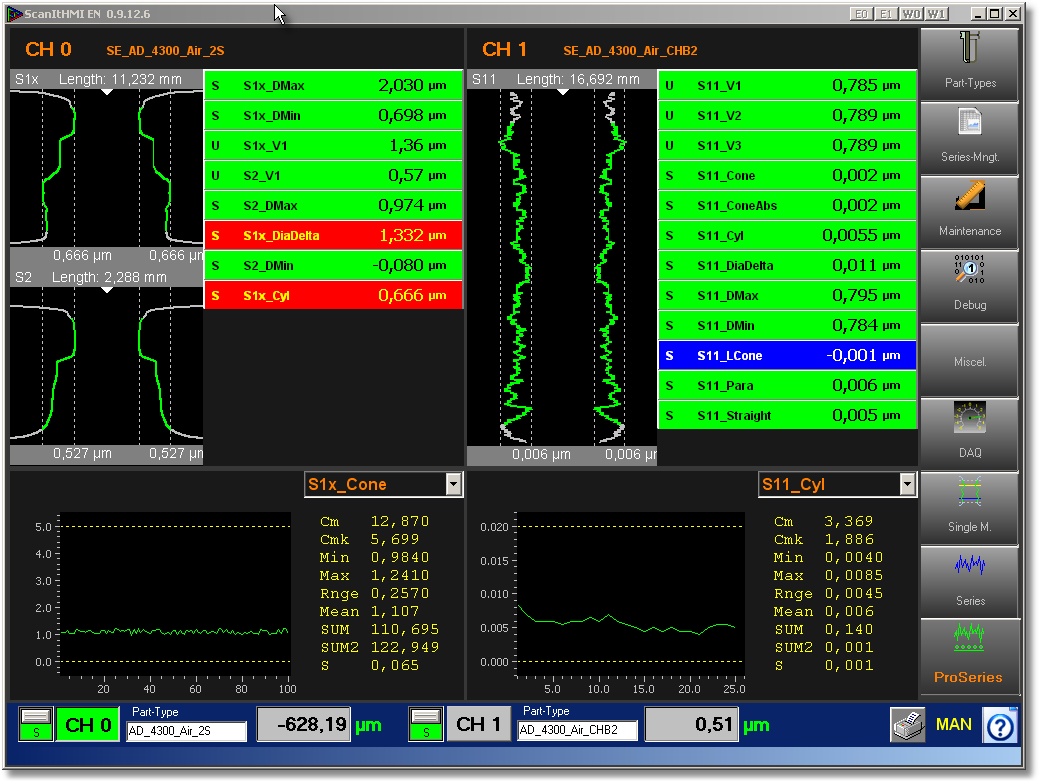
Task: Switch to Series measurement mode
Action: (x=969, y=582)
